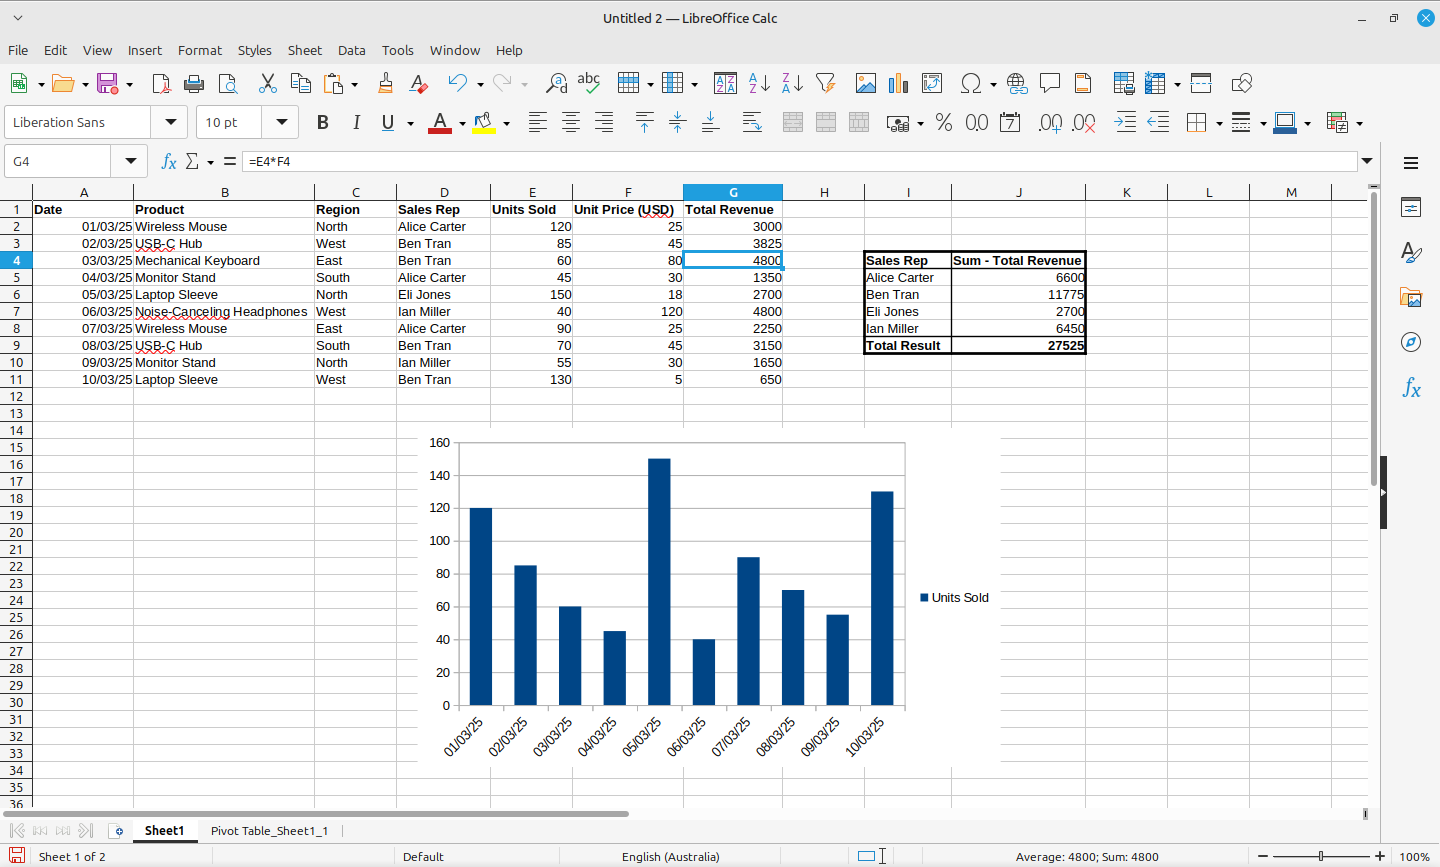Open the Function Wizard fx icon

coord(169,161)
